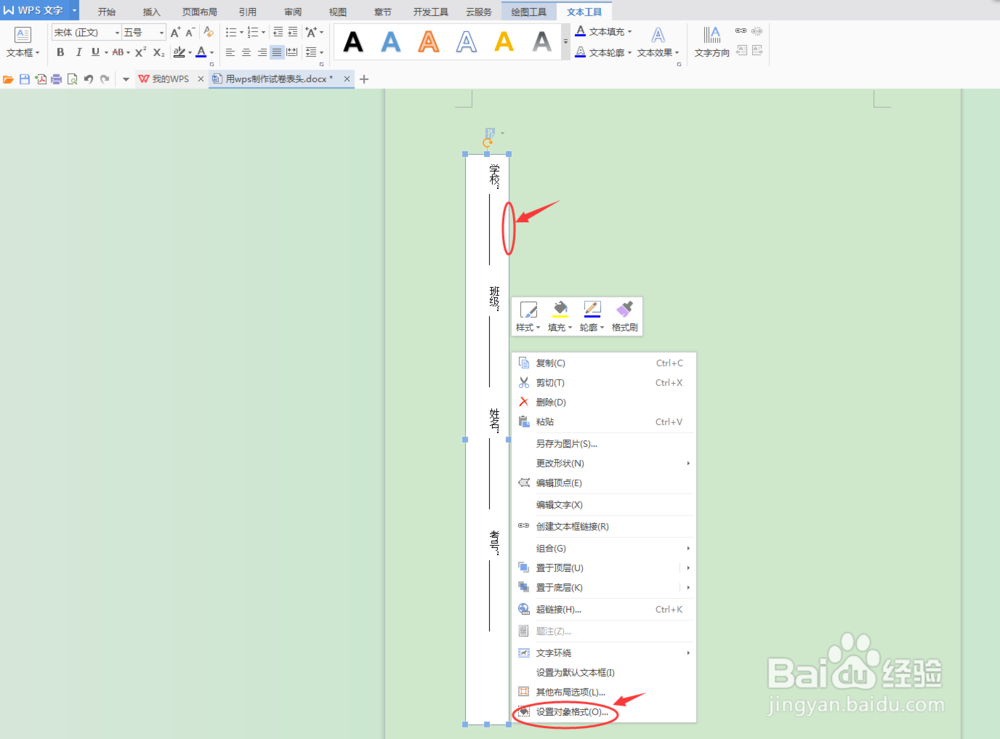The image size is (1000, 739).
Task: Click Distributed alignment icon
Action: (x=292, y=52)
